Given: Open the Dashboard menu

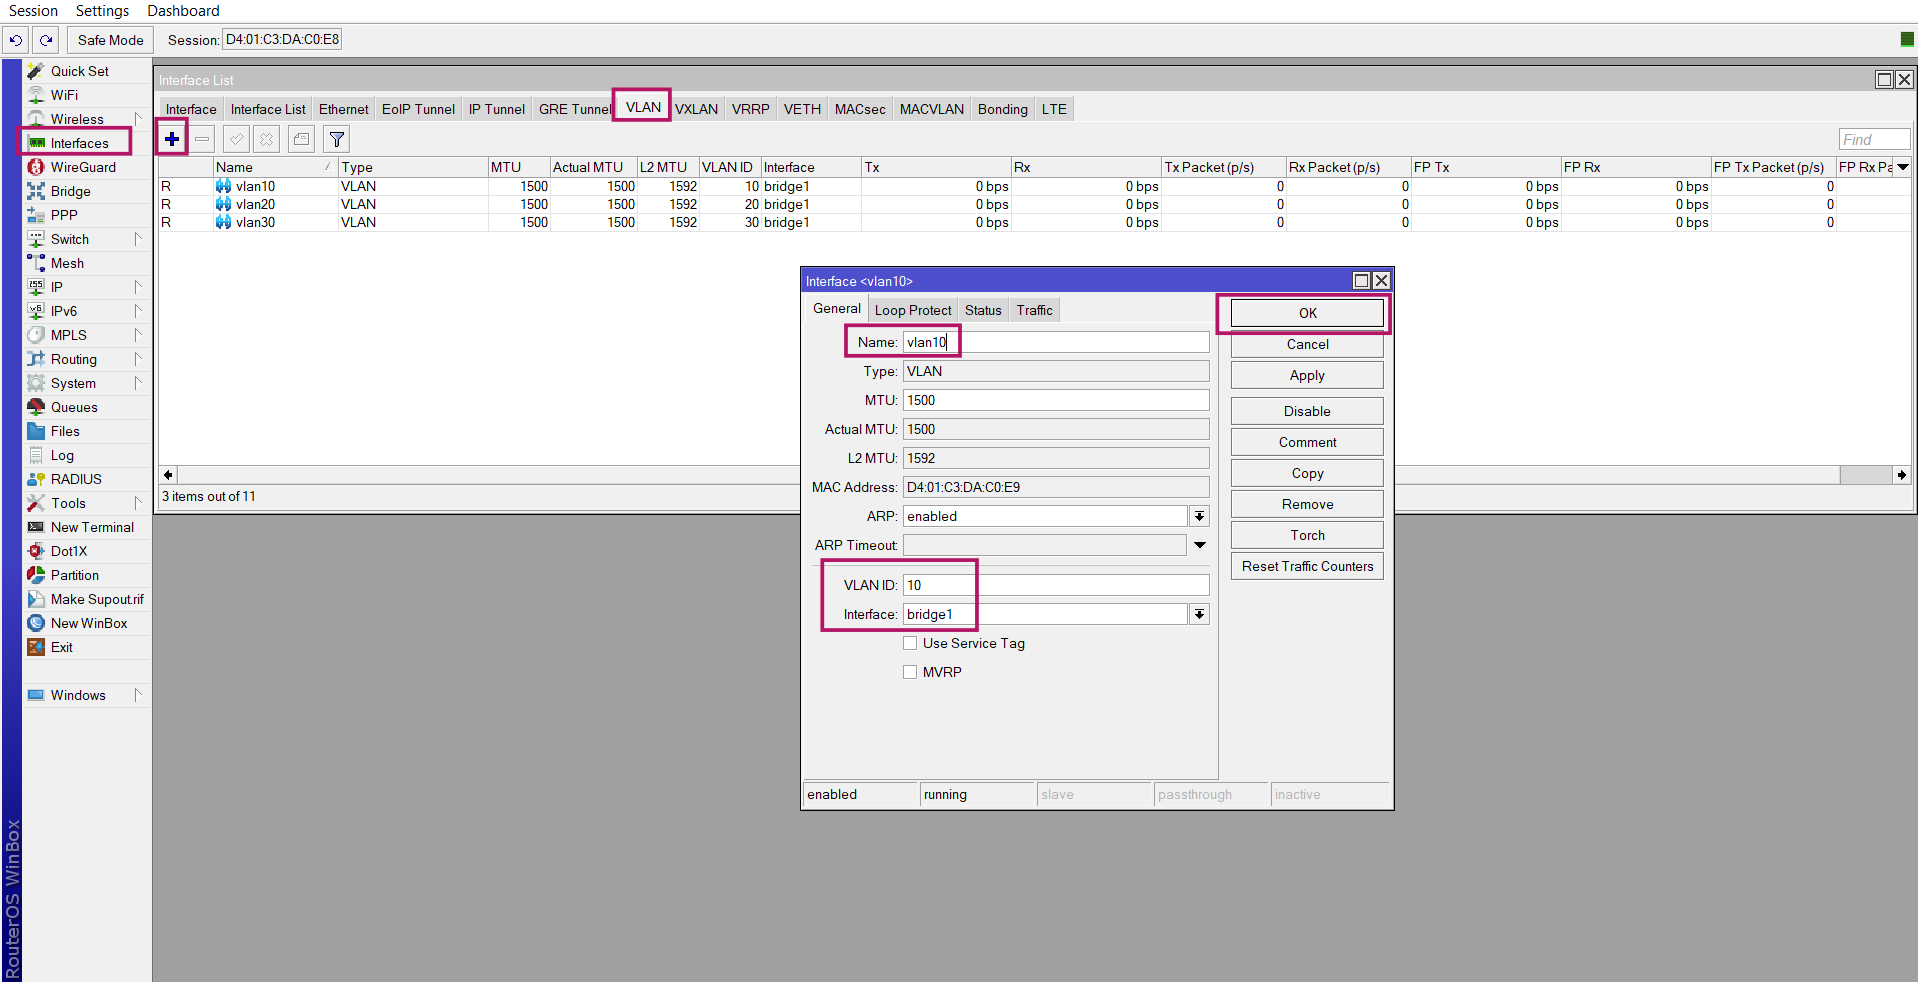Looking at the screenshot, I should tap(183, 11).
